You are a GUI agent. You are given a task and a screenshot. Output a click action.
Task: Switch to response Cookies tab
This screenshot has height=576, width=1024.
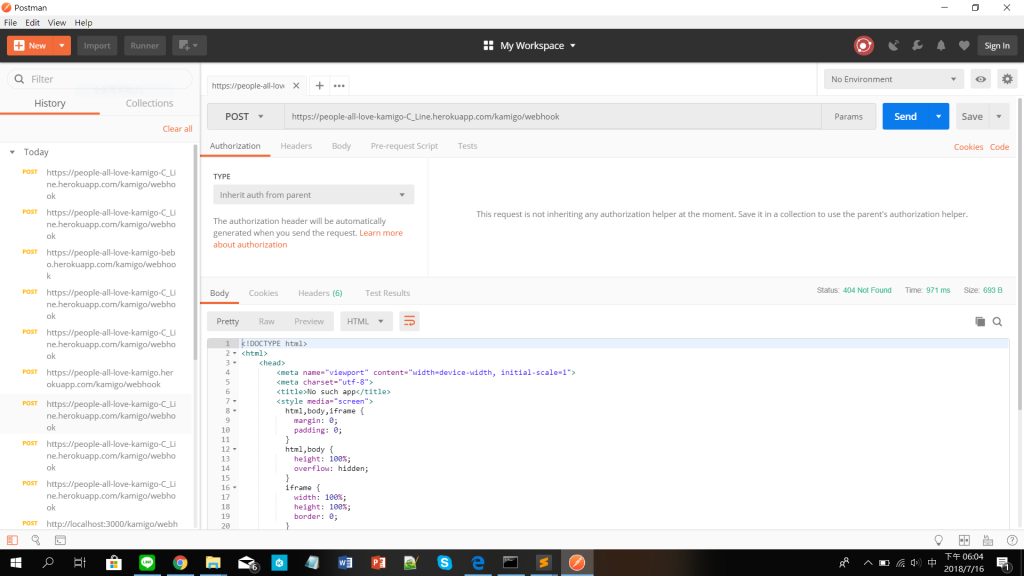[263, 293]
